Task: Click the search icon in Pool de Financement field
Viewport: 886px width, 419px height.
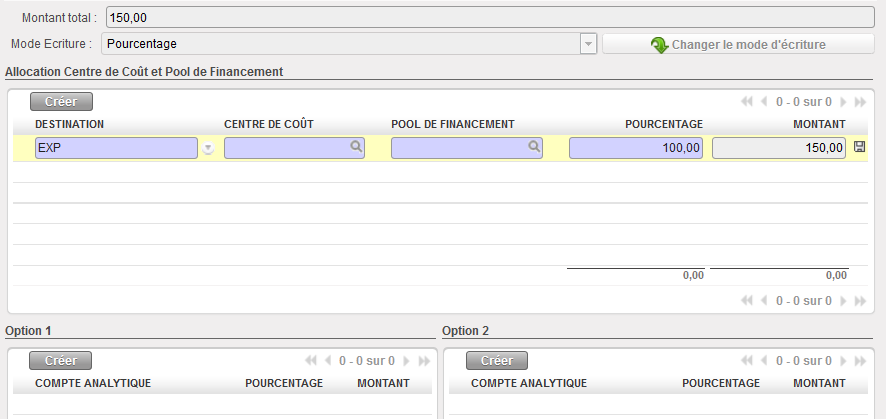Action: [x=534, y=147]
